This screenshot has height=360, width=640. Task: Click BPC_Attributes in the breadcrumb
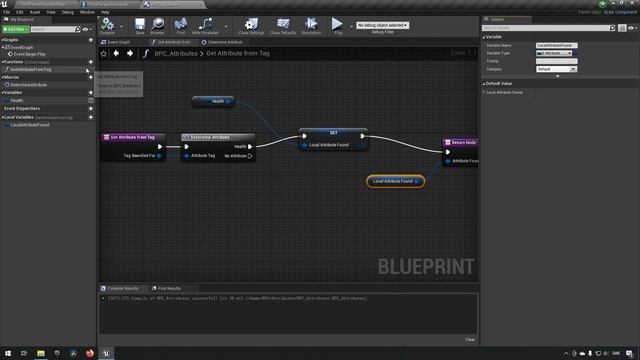point(176,53)
